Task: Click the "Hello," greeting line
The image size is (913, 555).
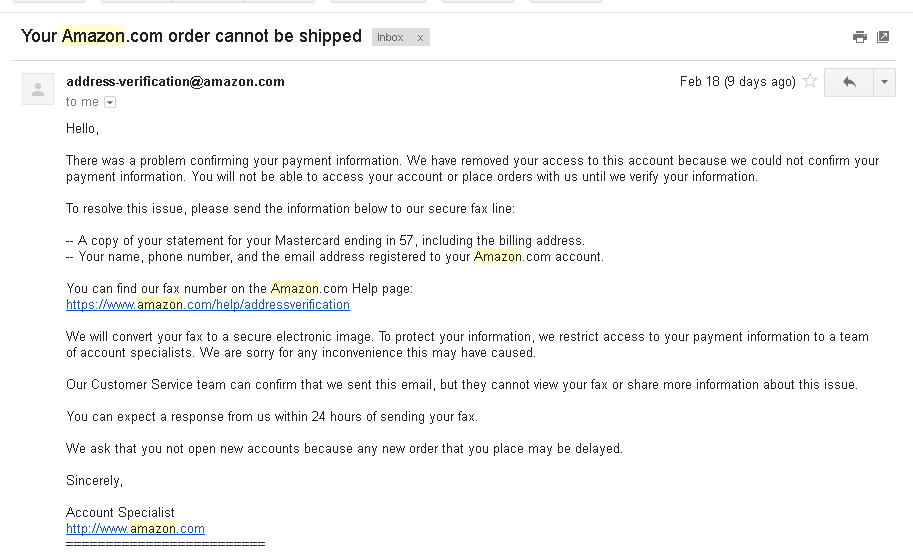Action: 83,128
